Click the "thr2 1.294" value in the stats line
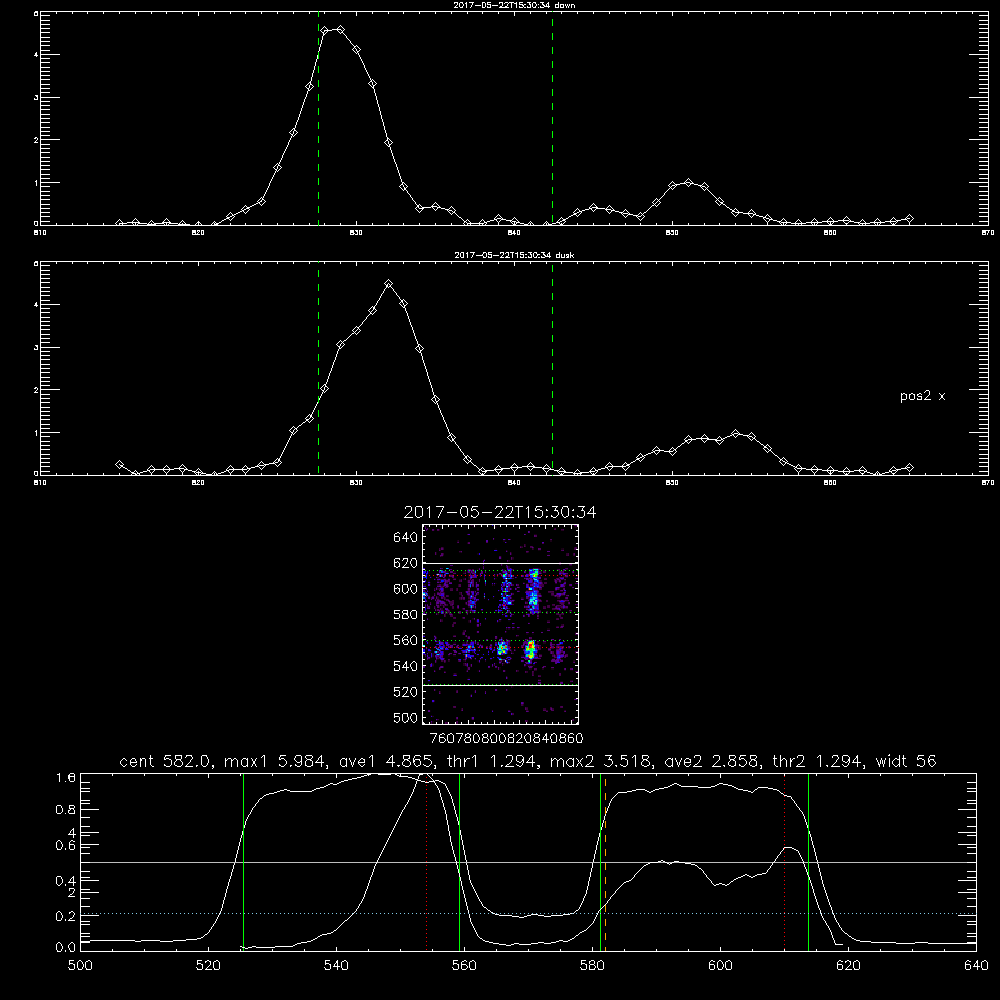1000x1000 pixels. tap(818, 761)
